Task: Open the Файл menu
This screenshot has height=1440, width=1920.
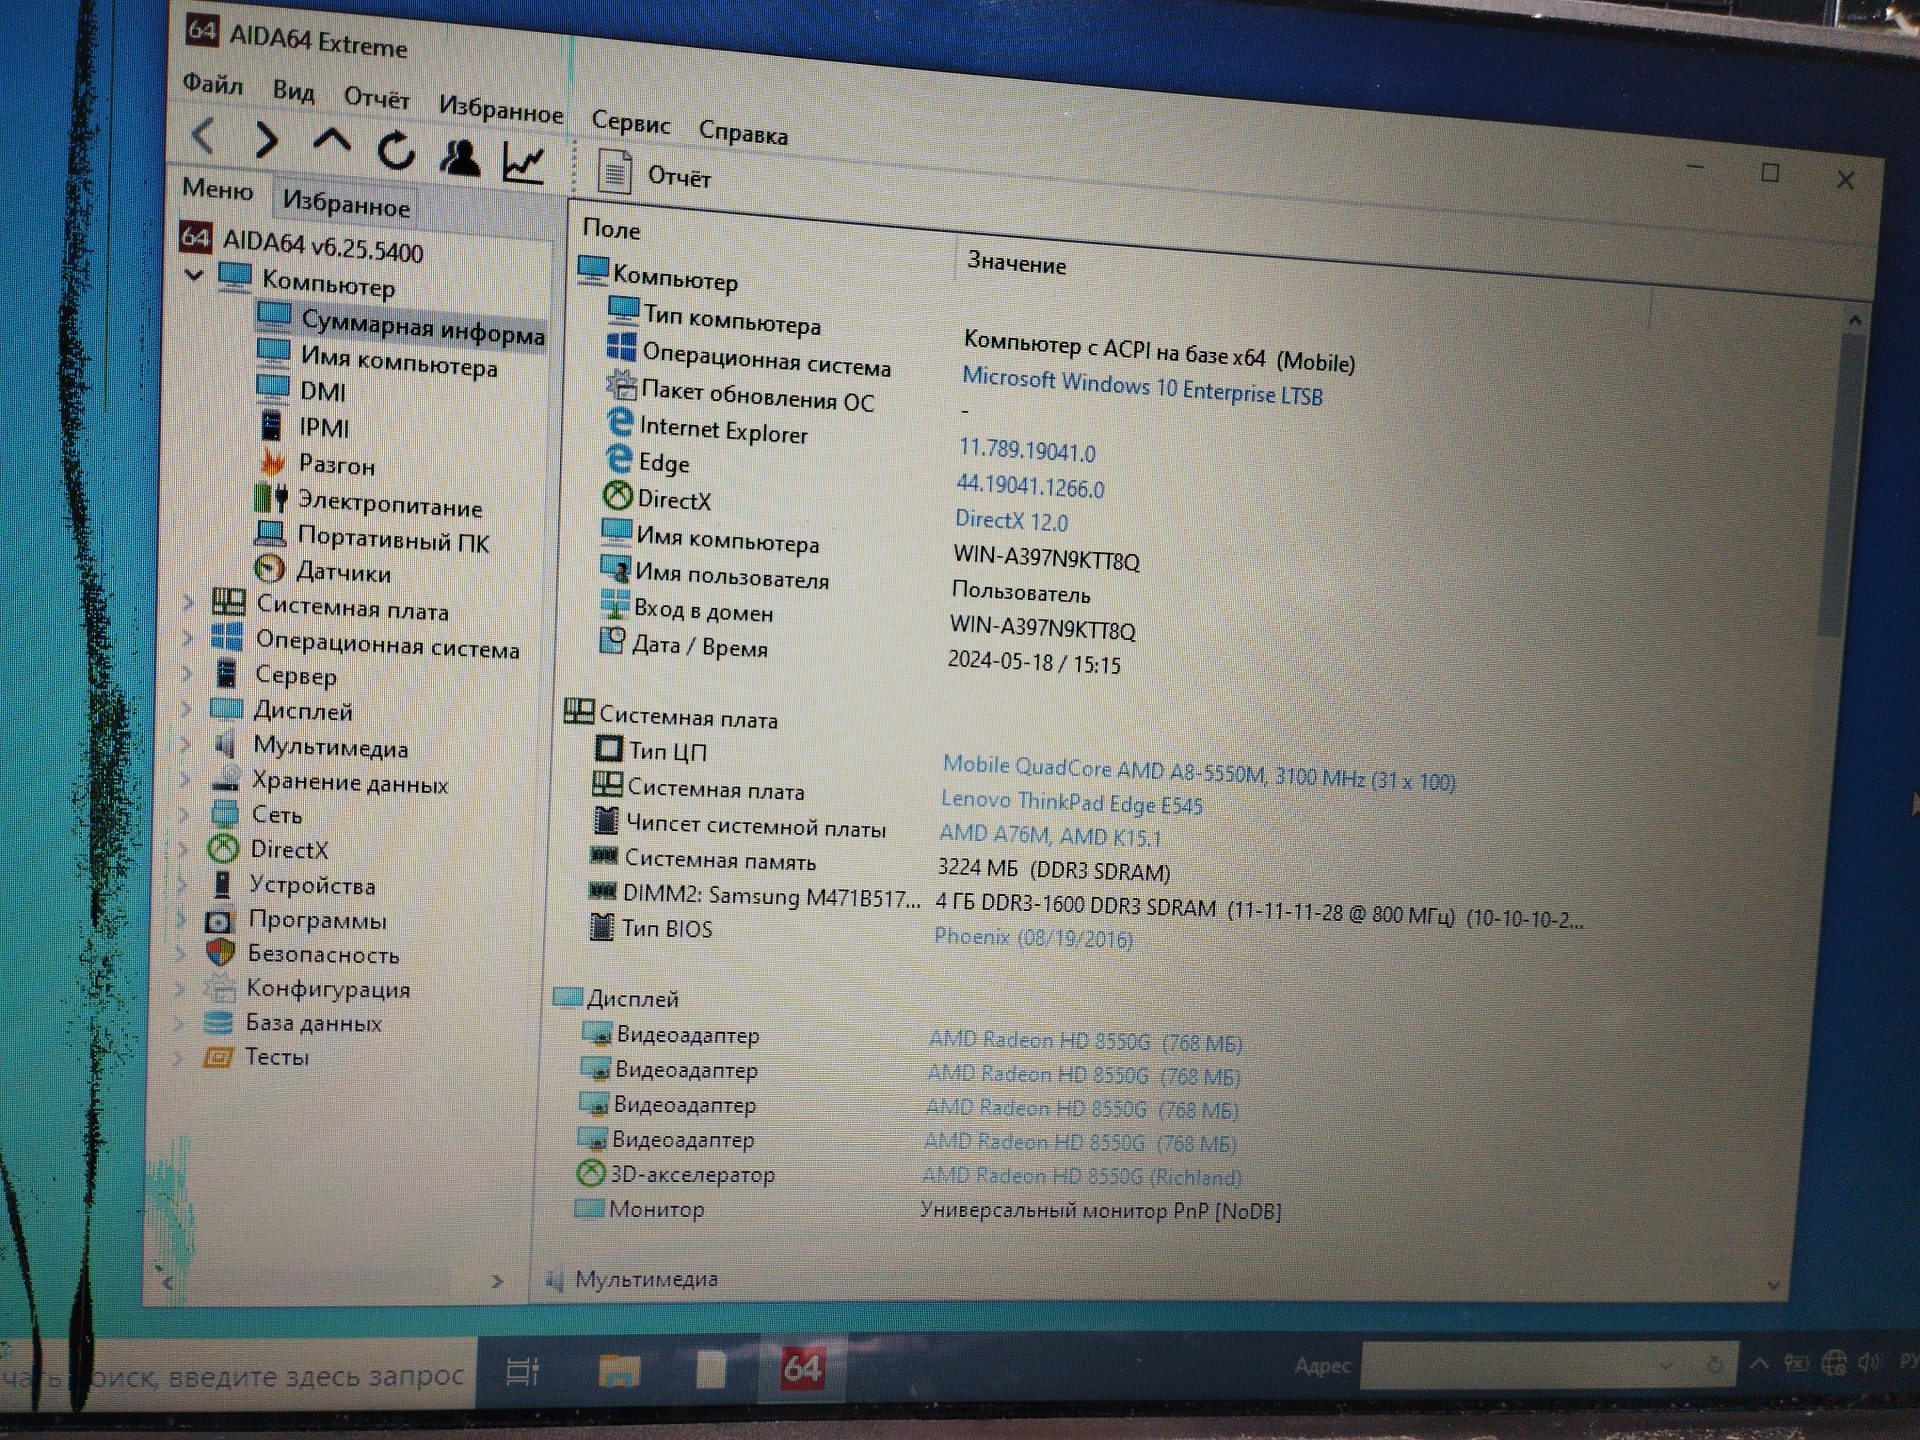Action: [213, 85]
